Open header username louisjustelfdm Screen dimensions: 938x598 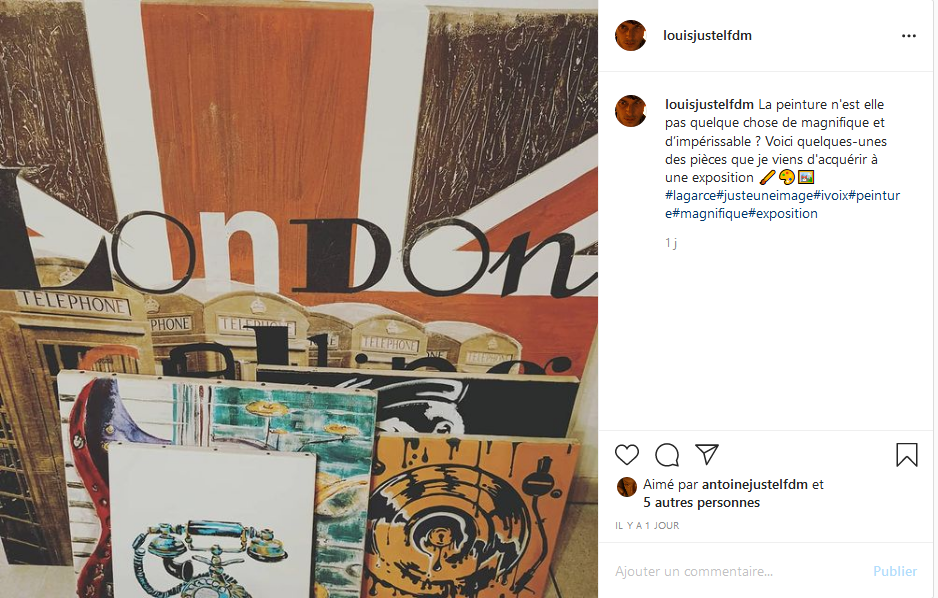(707, 36)
